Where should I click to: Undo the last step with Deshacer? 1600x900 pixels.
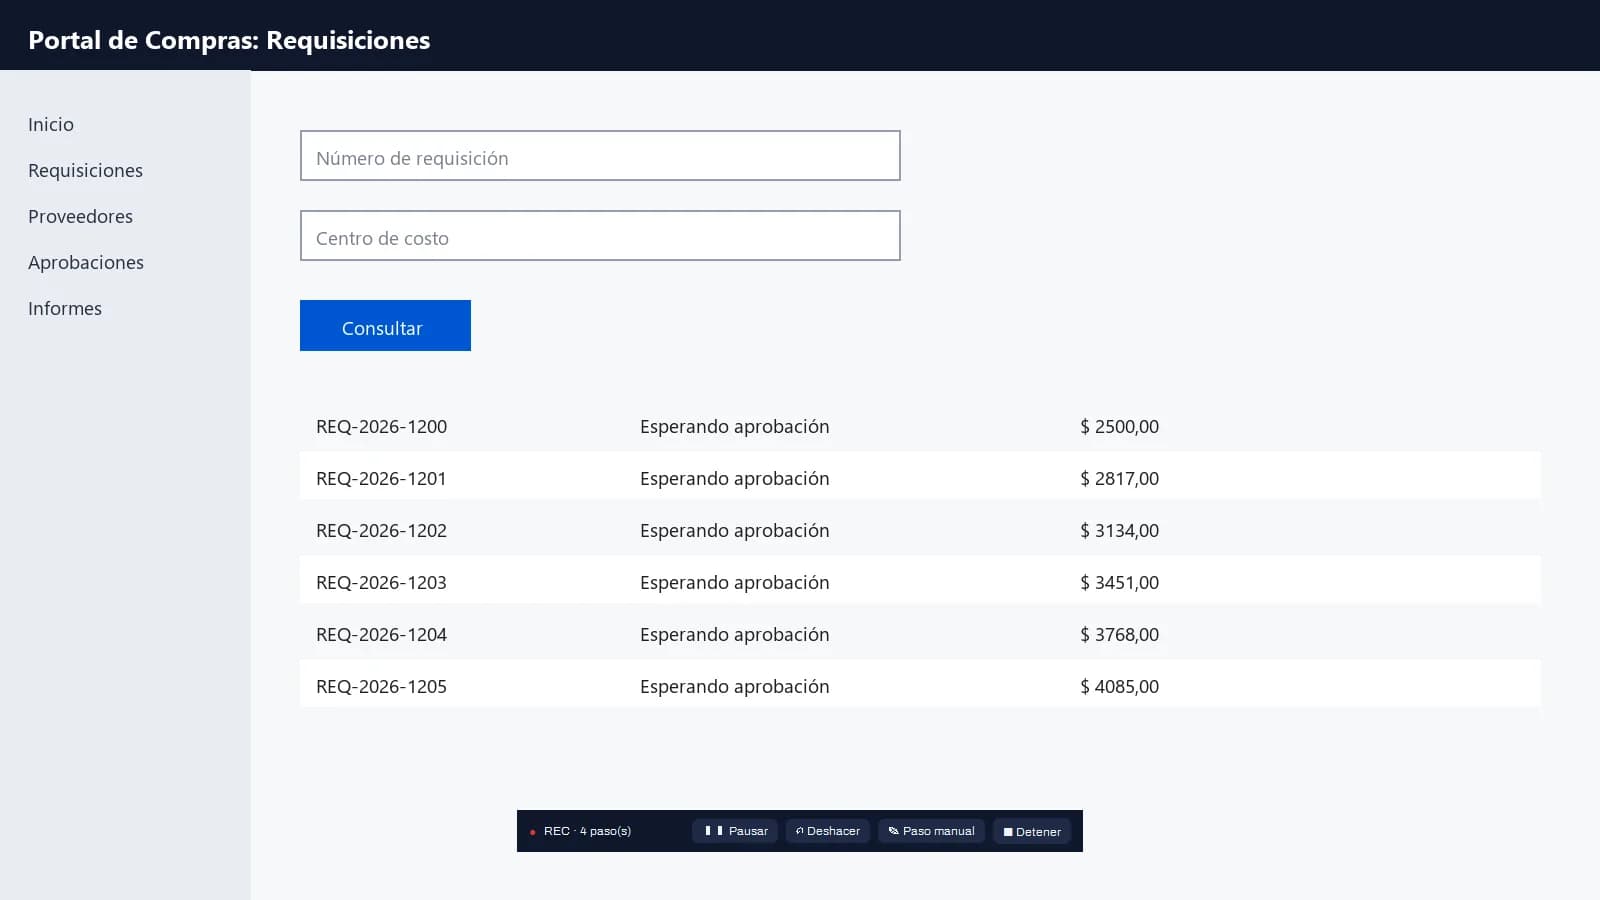tap(827, 831)
